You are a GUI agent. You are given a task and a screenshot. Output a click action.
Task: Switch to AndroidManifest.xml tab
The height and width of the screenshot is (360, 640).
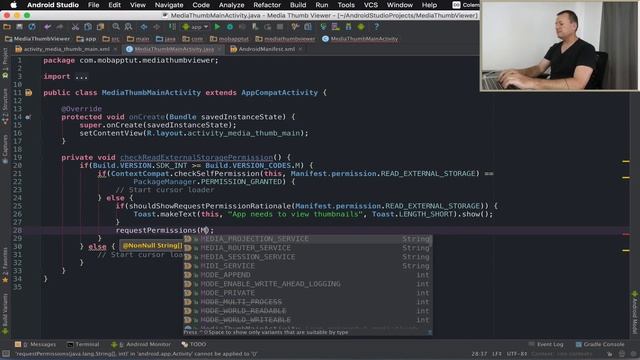pyautogui.click(x=267, y=49)
